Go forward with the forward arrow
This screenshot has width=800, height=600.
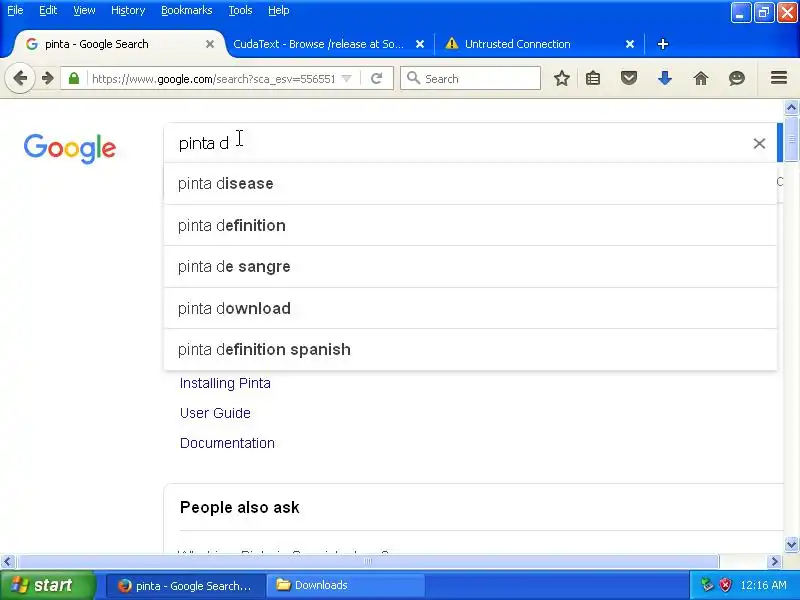pos(47,79)
